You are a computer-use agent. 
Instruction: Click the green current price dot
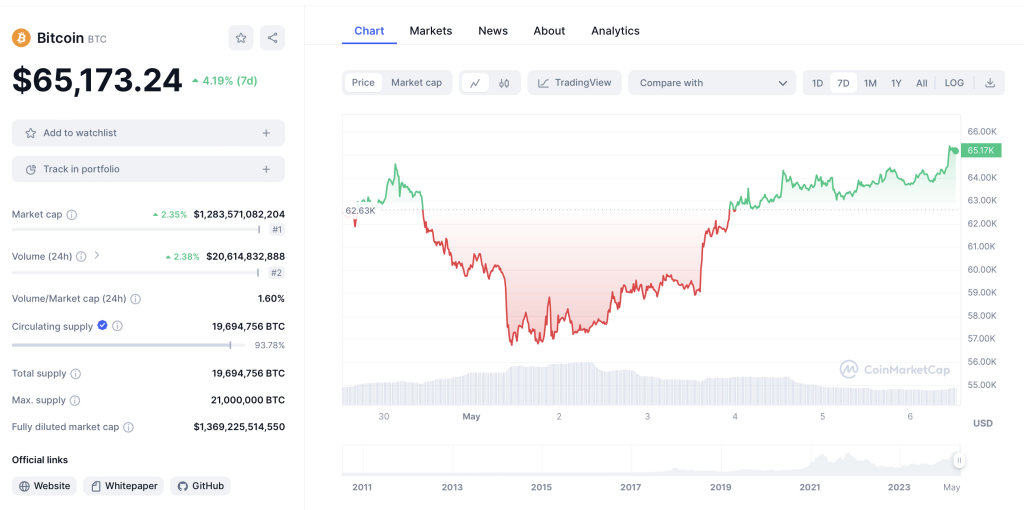955,151
